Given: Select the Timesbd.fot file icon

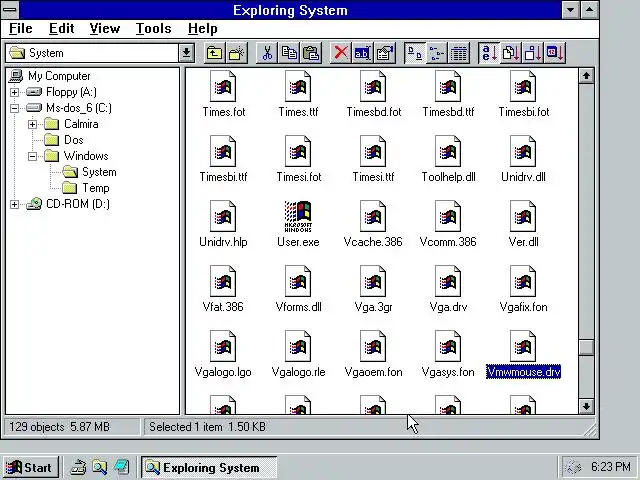Looking at the screenshot, I should pyautogui.click(x=373, y=87).
